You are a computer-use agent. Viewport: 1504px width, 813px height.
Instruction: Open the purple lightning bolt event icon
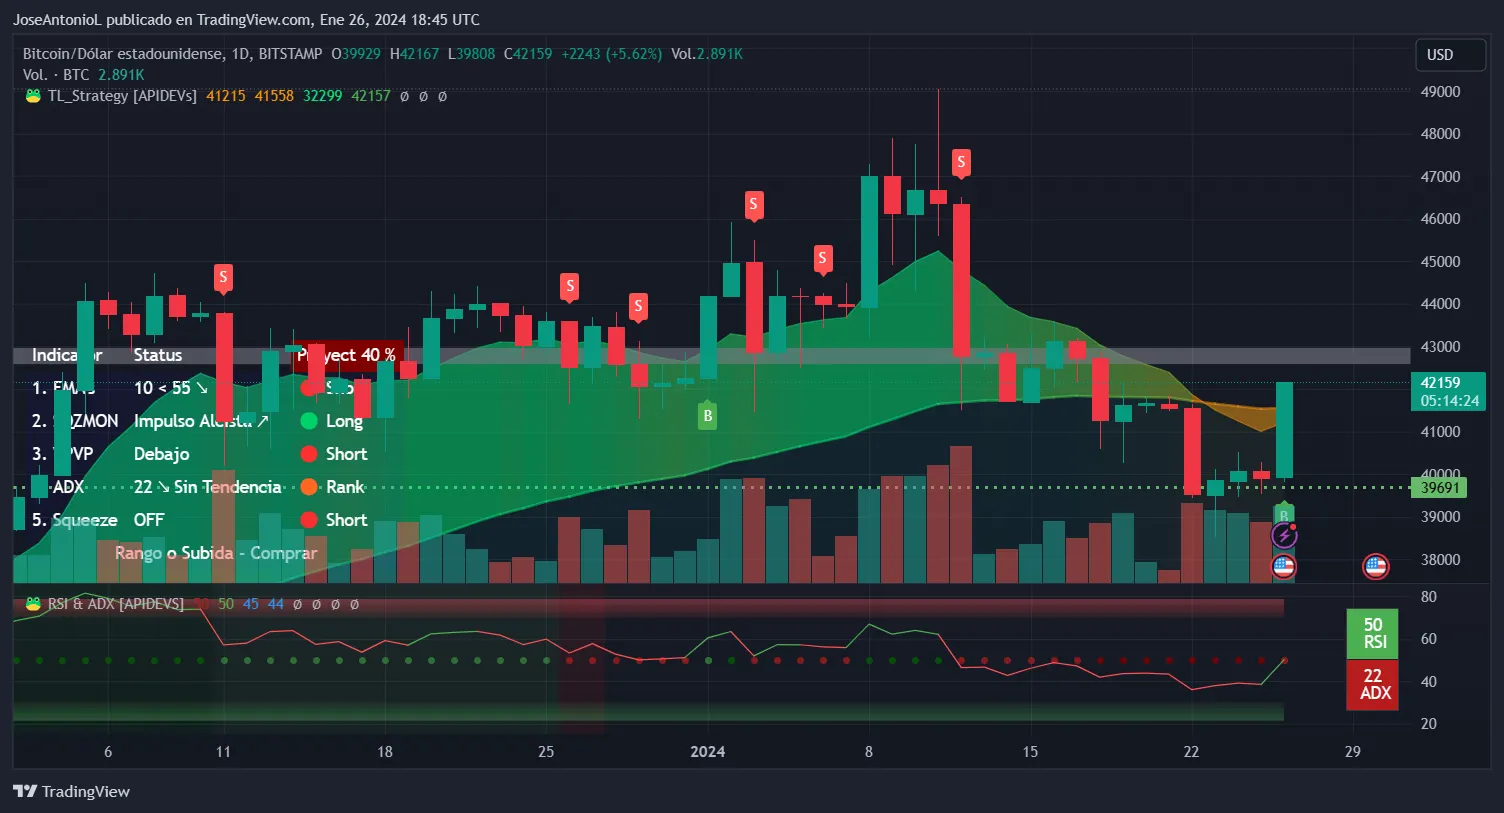click(1284, 537)
